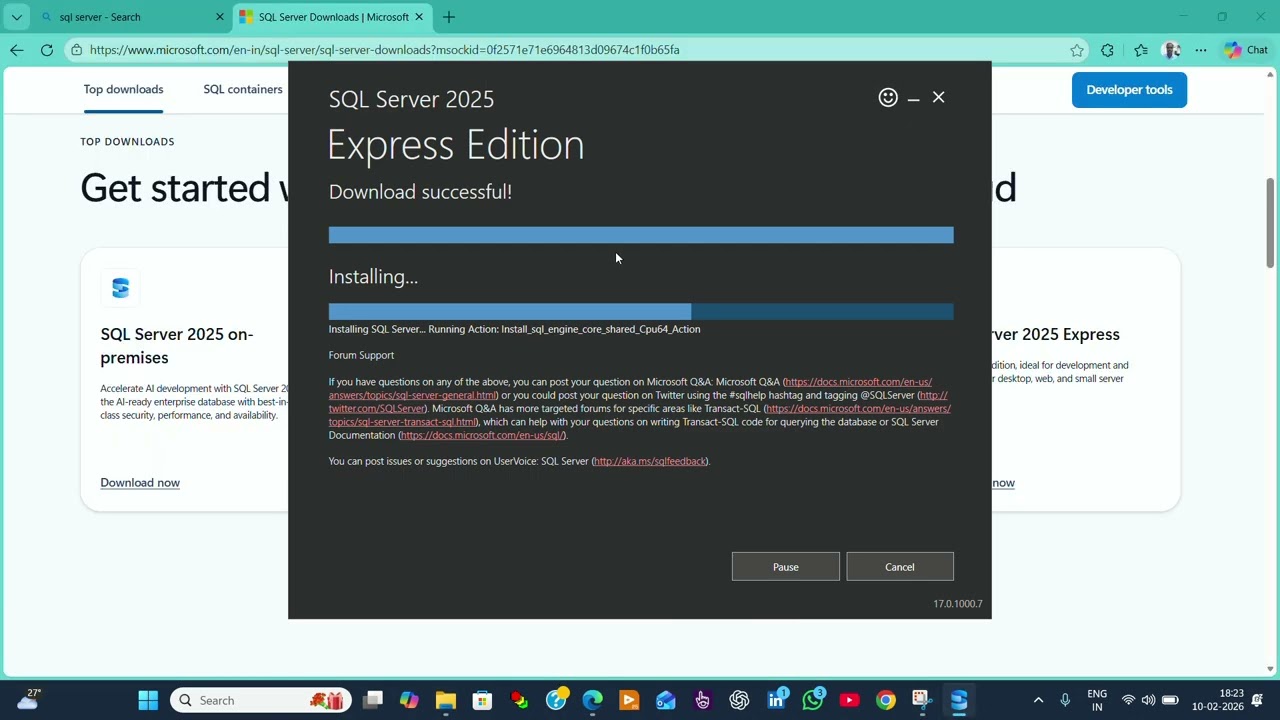Image resolution: width=1280 pixels, height=720 pixels.
Task: Open the Developer tools button on the webpage
Action: click(1129, 90)
